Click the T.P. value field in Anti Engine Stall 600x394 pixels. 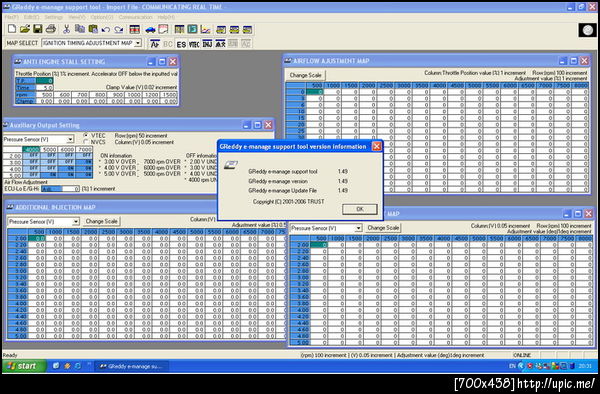[x=44, y=81]
